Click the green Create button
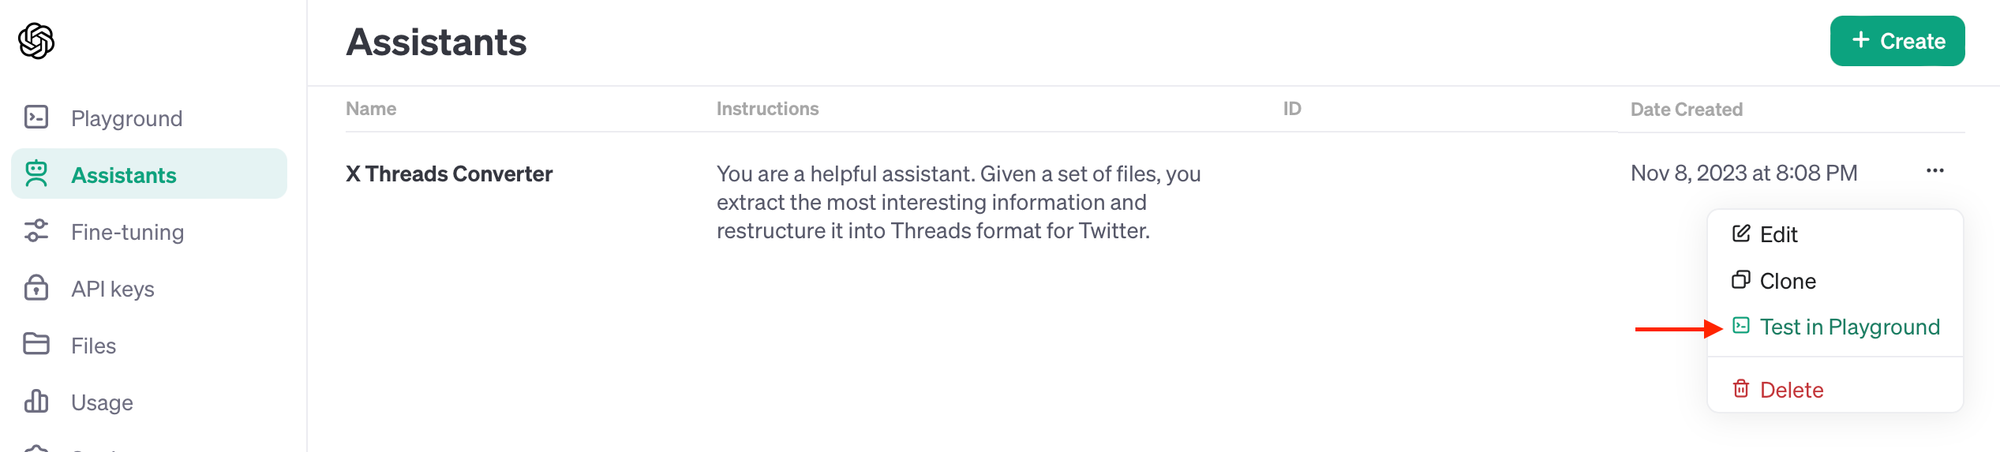 click(1897, 41)
